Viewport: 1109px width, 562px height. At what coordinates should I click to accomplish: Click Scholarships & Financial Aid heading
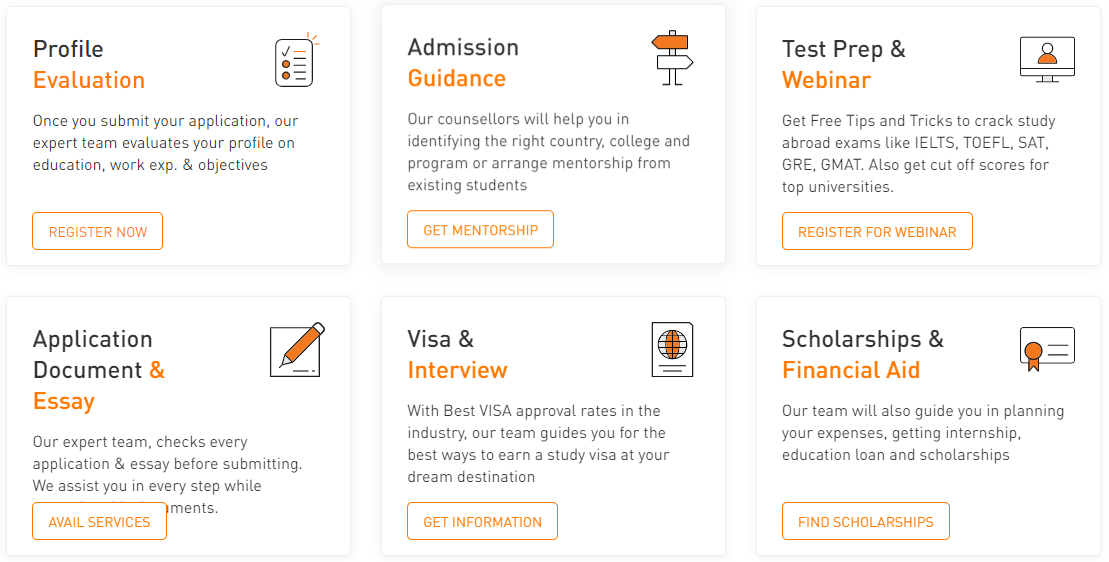pos(862,354)
